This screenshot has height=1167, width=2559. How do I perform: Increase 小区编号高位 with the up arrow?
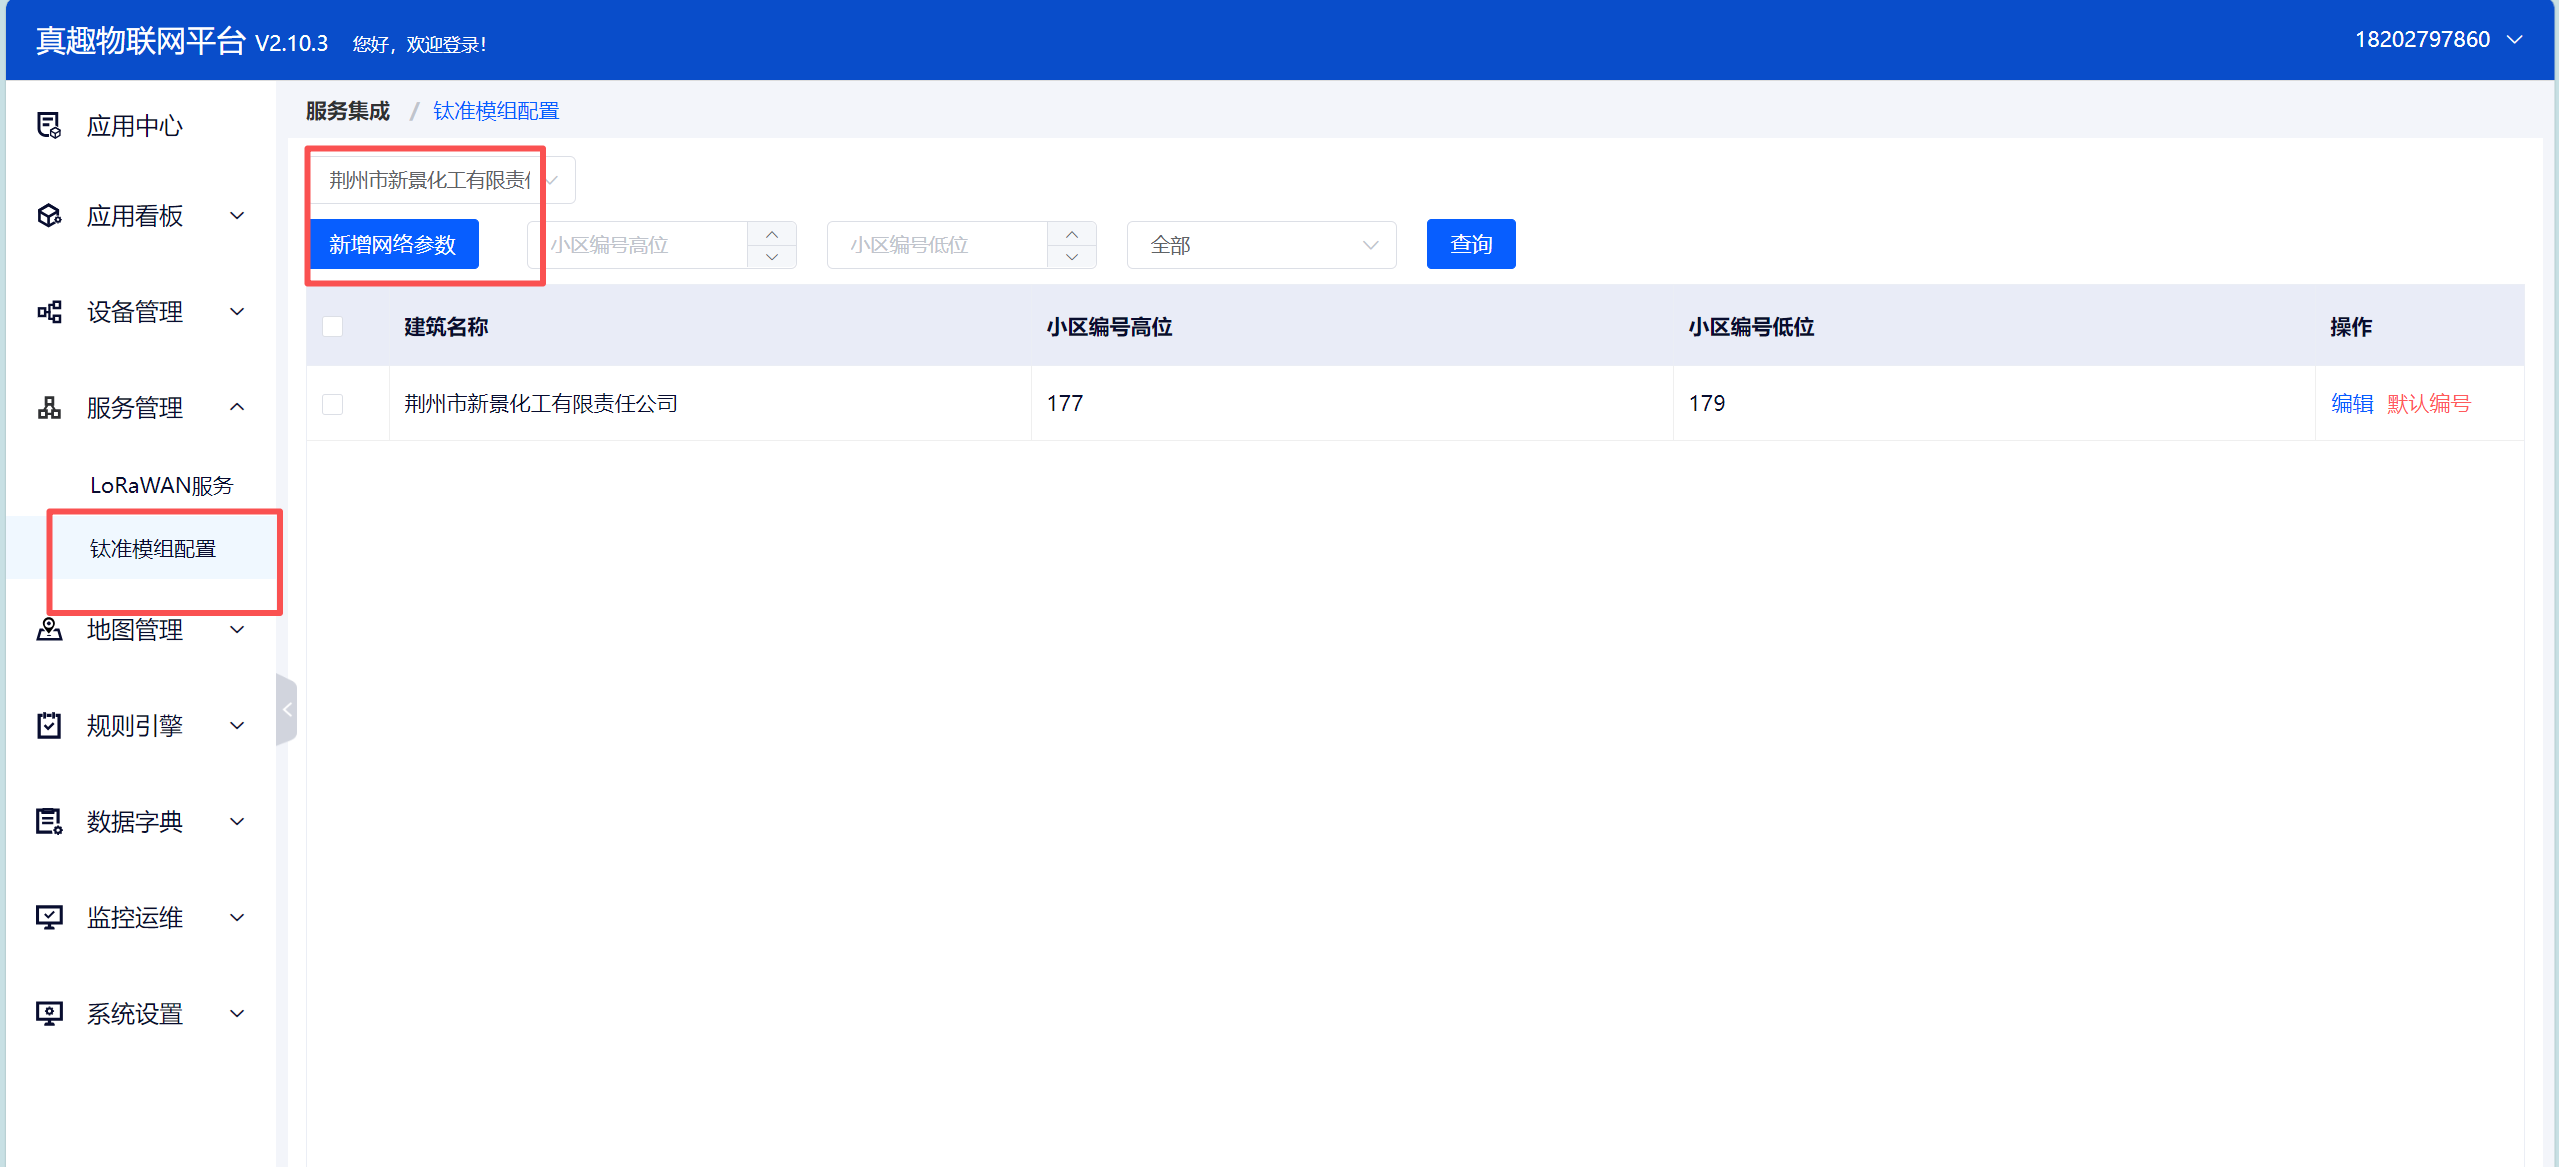(x=772, y=234)
